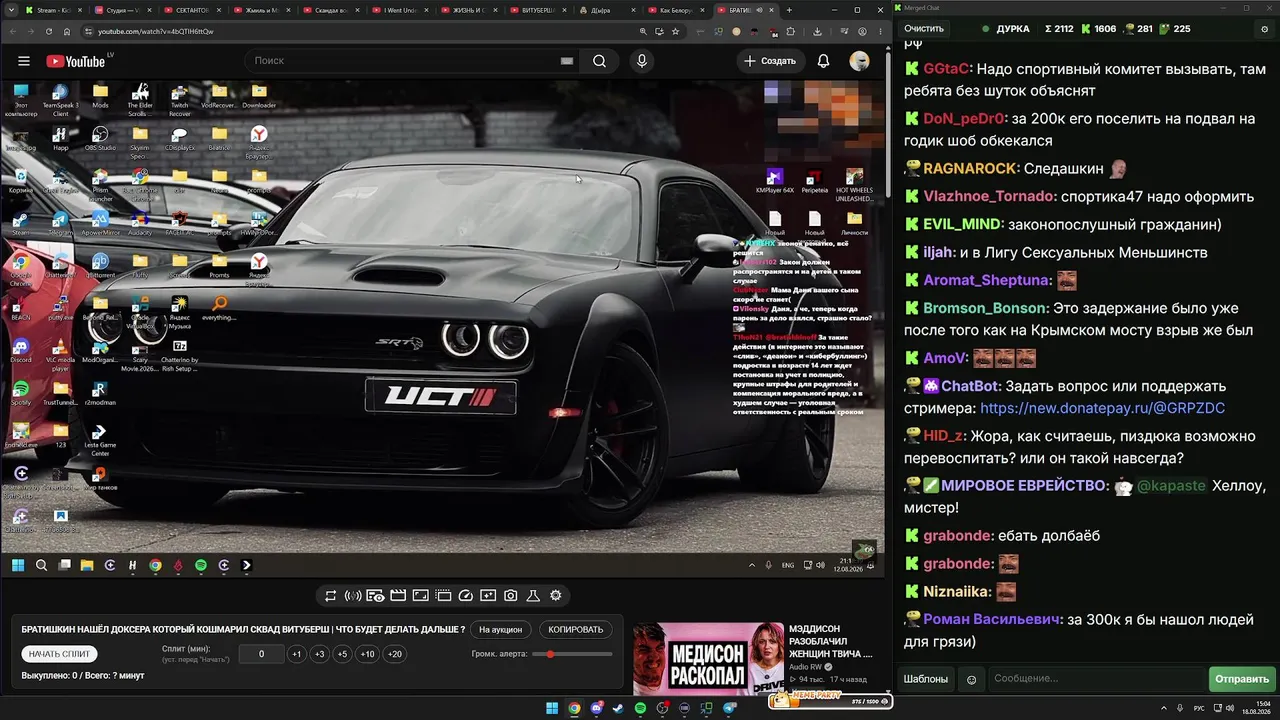1280x720 pixels.
Task: Toggle the clapperboard cinema mode icon
Action: click(x=398, y=596)
